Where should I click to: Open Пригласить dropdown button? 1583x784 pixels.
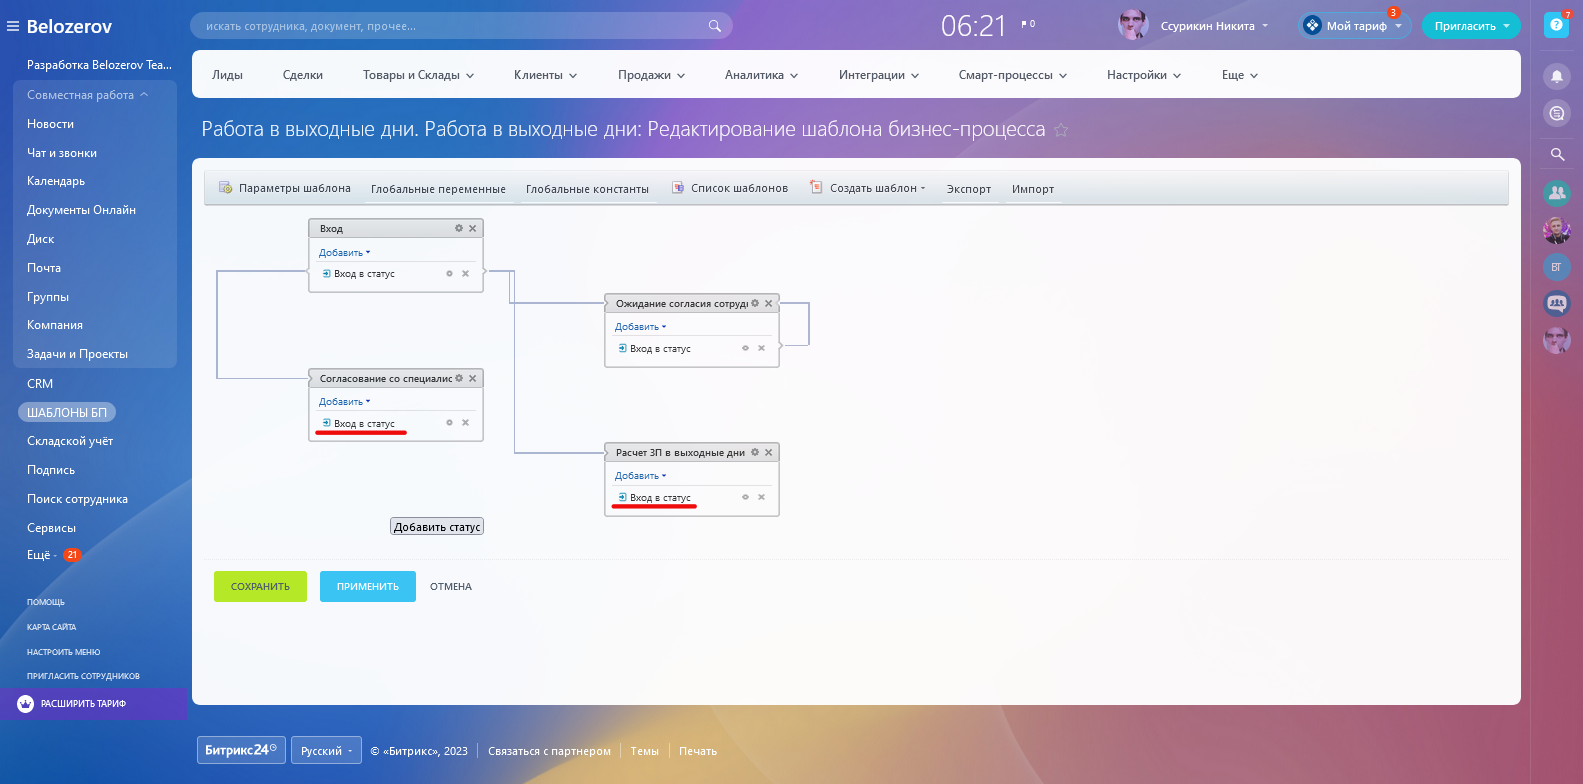click(x=1471, y=26)
